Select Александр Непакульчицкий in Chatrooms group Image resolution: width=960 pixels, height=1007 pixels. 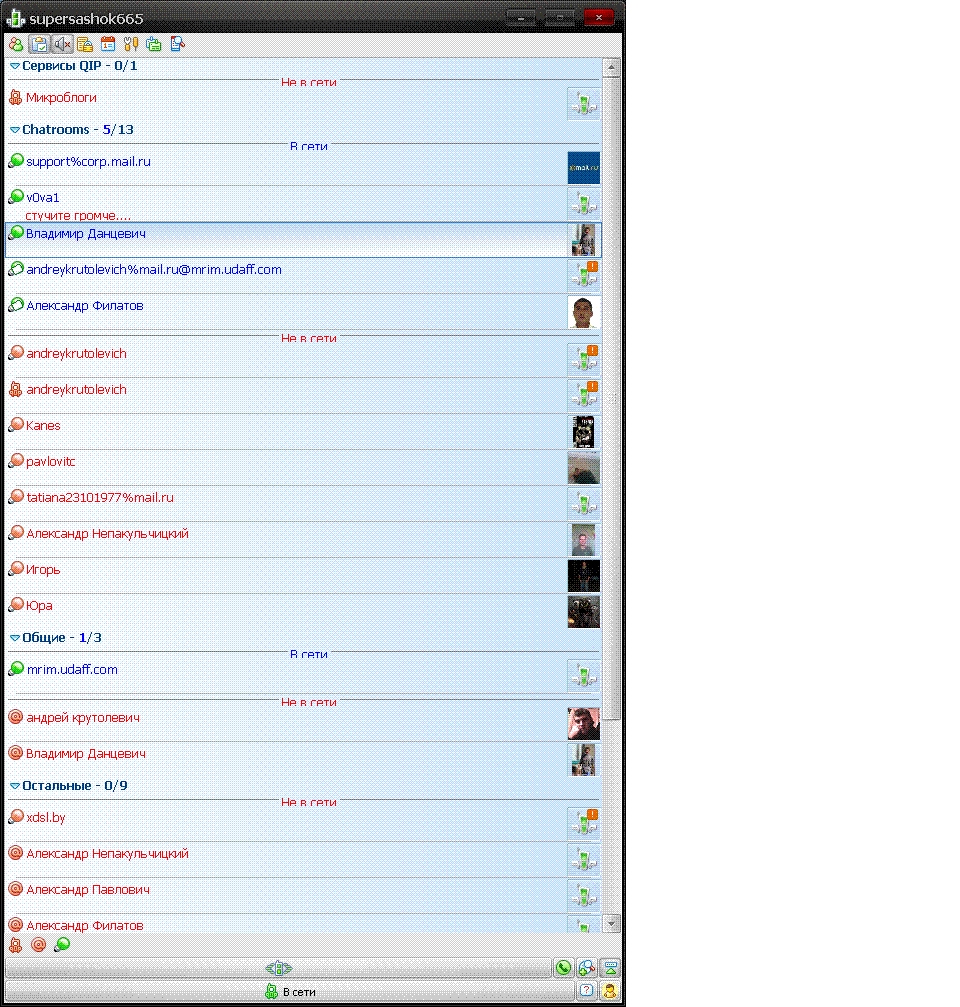[x=303, y=539]
